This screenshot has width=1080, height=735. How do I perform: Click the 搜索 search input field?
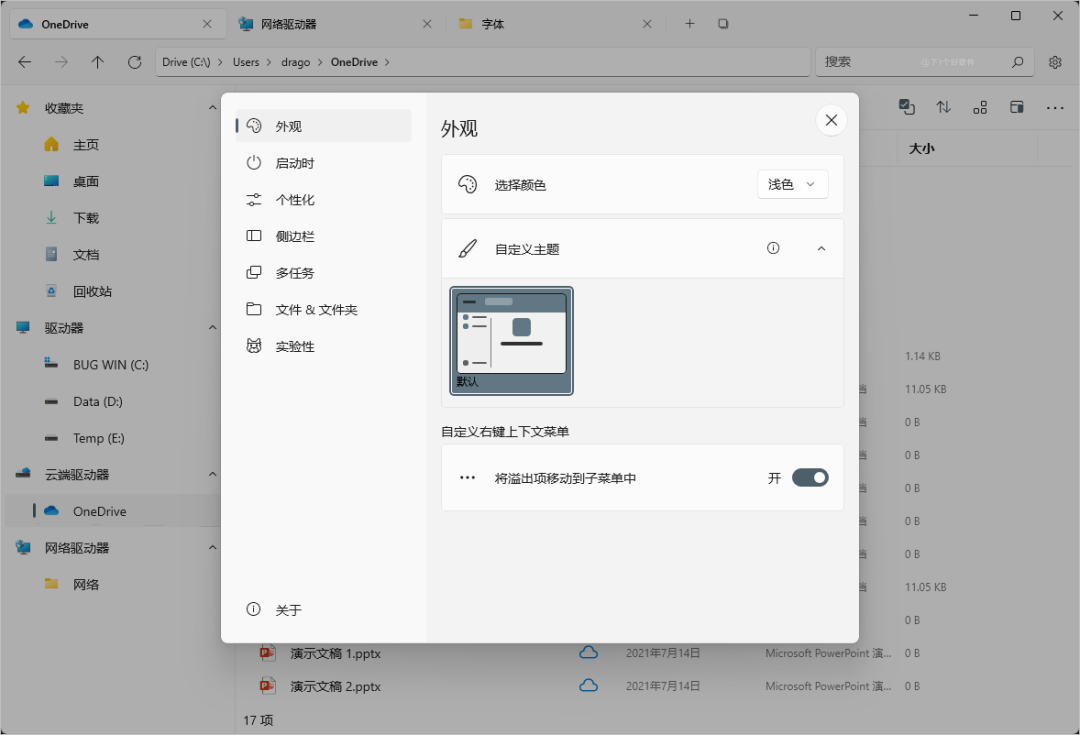(910, 62)
